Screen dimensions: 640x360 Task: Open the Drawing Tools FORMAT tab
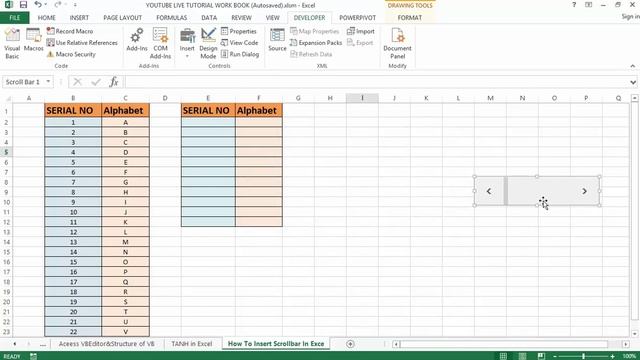click(410, 18)
